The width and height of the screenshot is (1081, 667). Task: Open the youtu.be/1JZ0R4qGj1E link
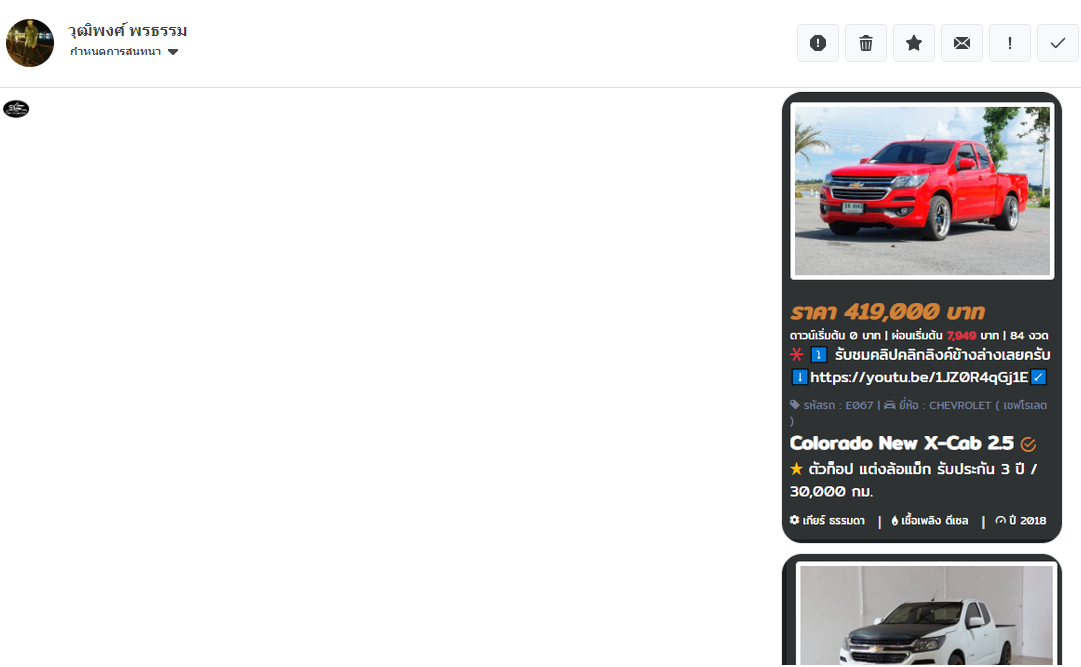919,377
